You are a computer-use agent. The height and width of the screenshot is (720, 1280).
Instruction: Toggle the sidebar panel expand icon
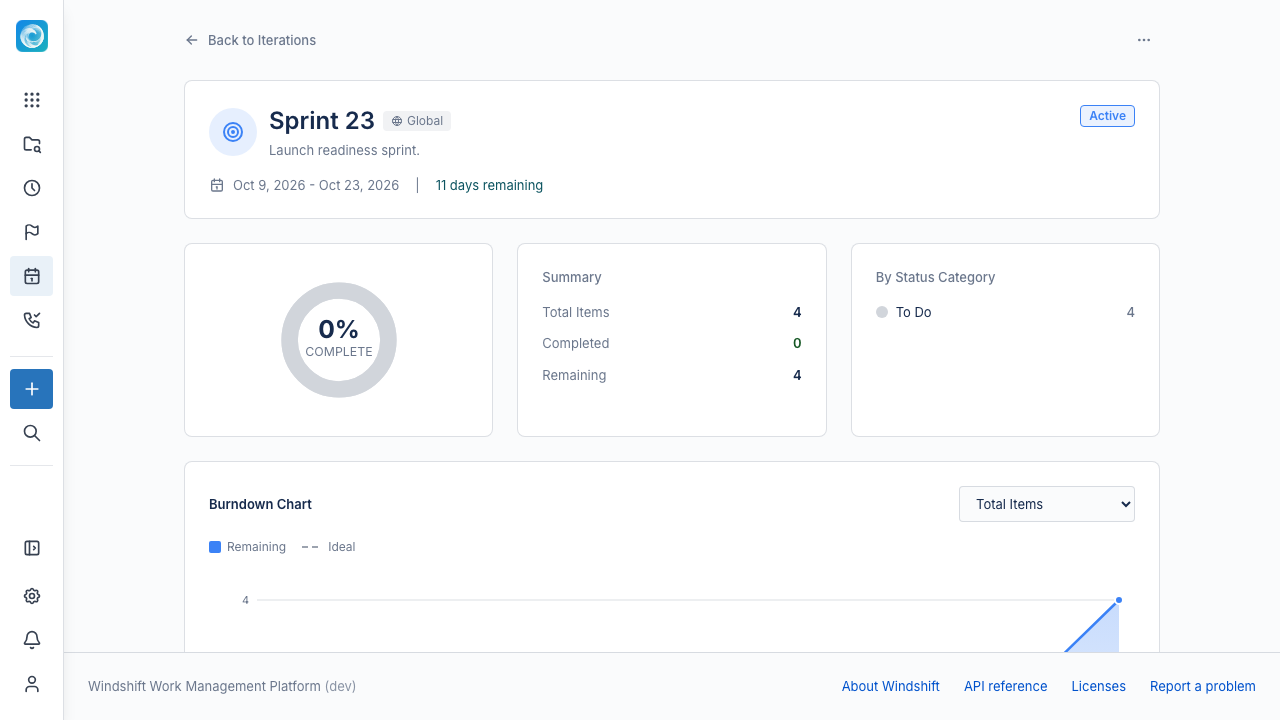tap(32, 548)
